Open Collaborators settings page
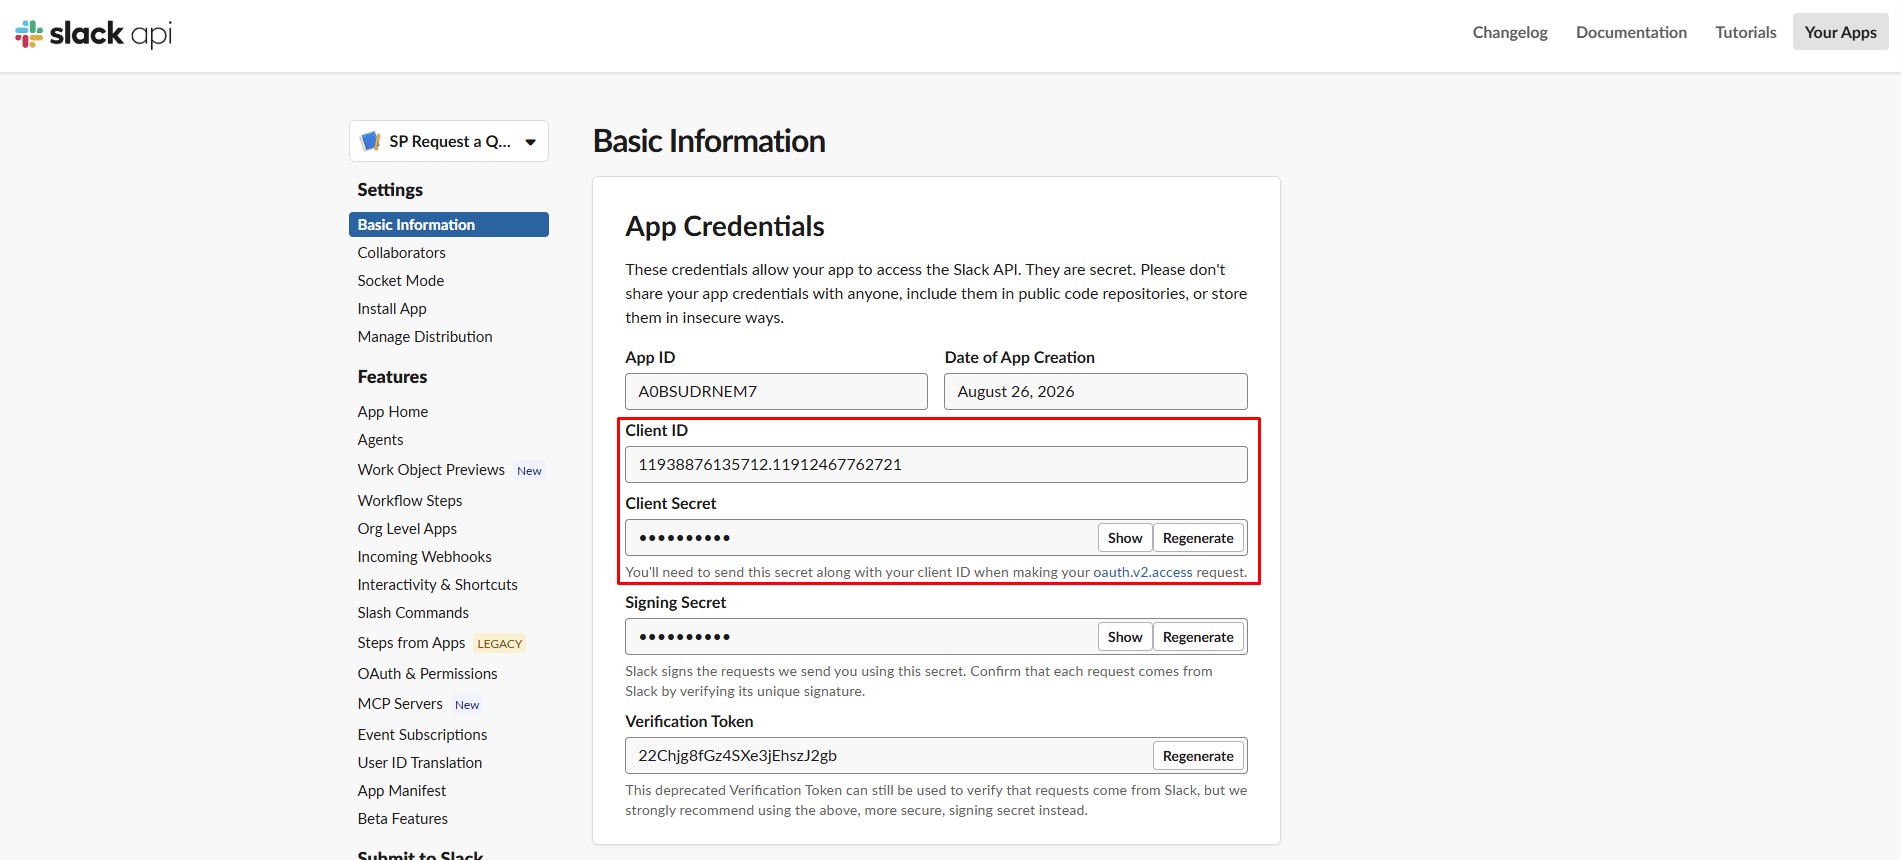 402,253
